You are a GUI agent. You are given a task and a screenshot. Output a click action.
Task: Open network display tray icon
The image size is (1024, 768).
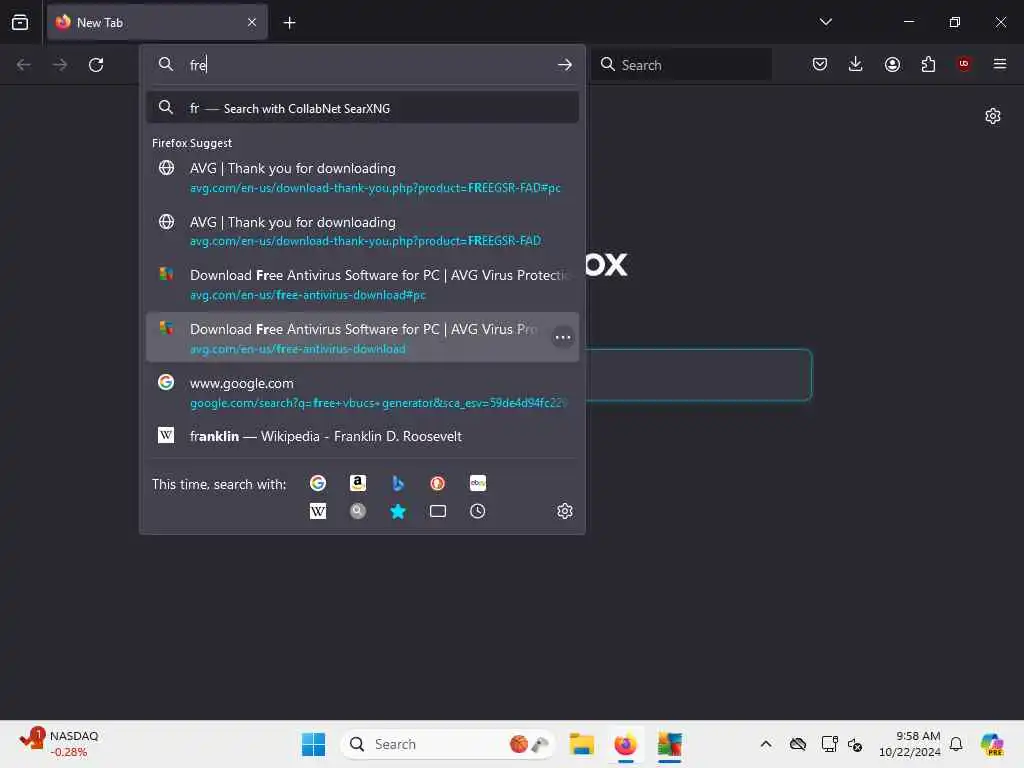click(x=829, y=744)
